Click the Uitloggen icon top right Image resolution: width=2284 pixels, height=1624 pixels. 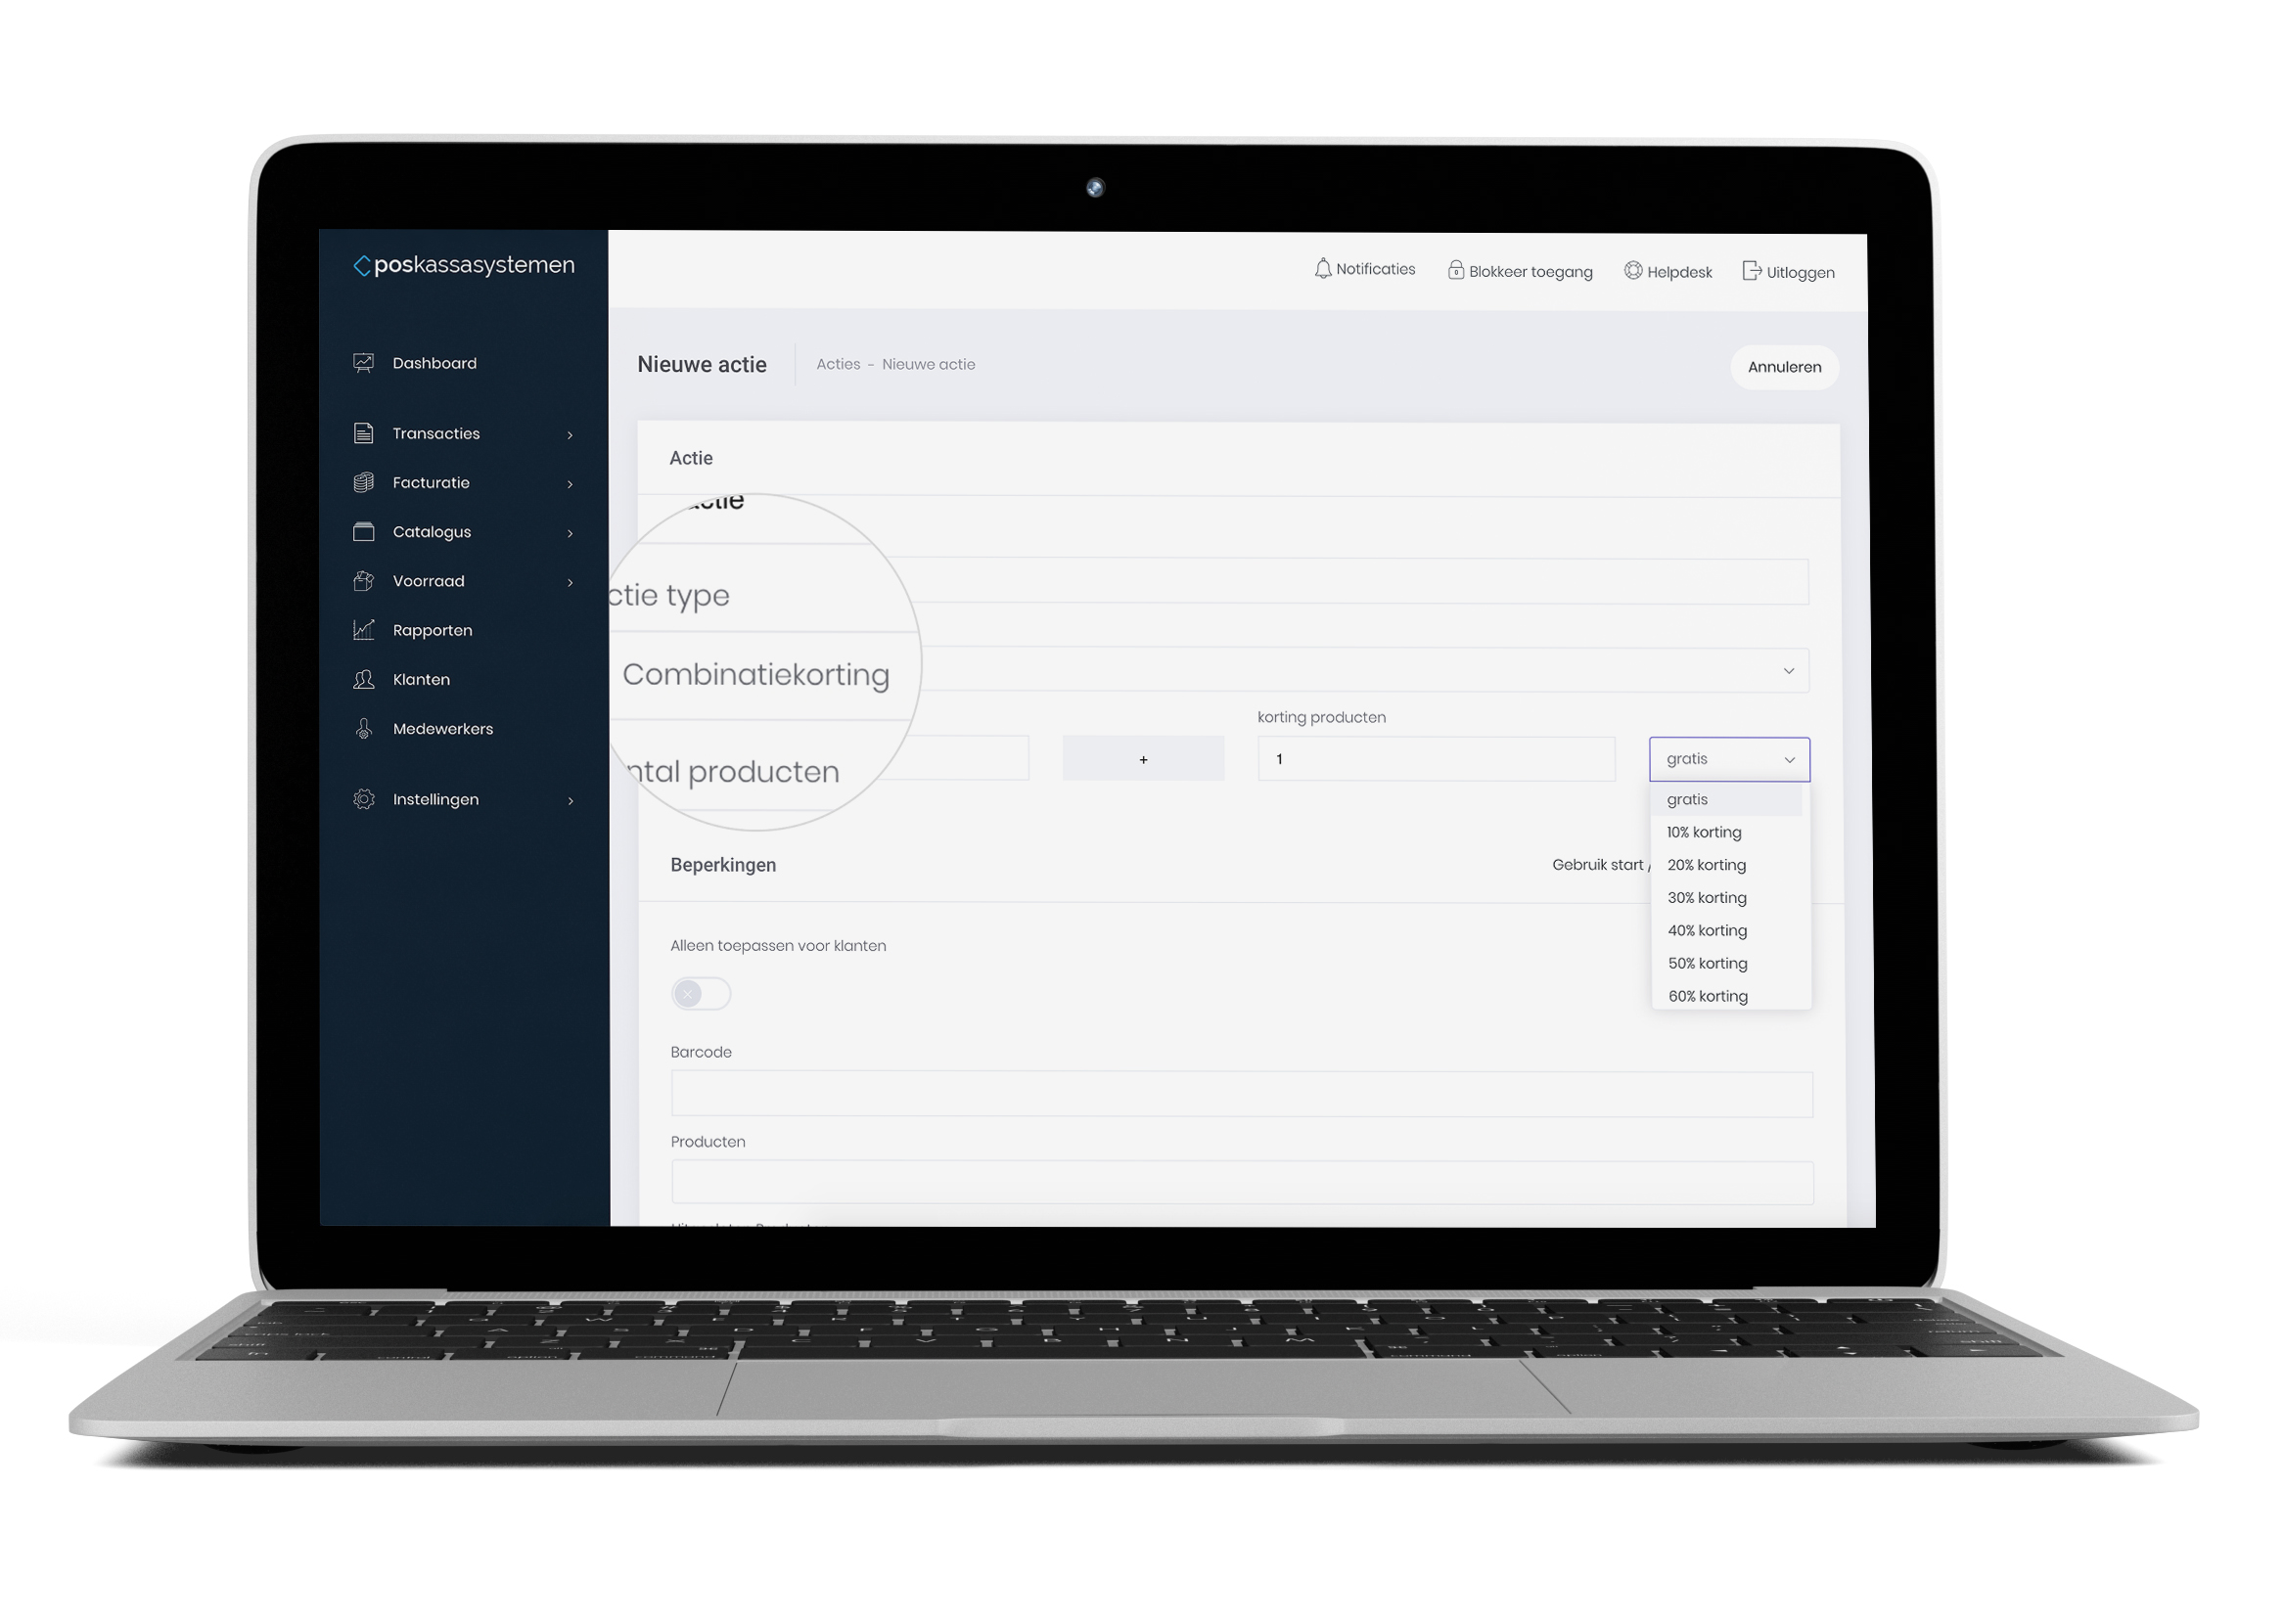click(1759, 269)
